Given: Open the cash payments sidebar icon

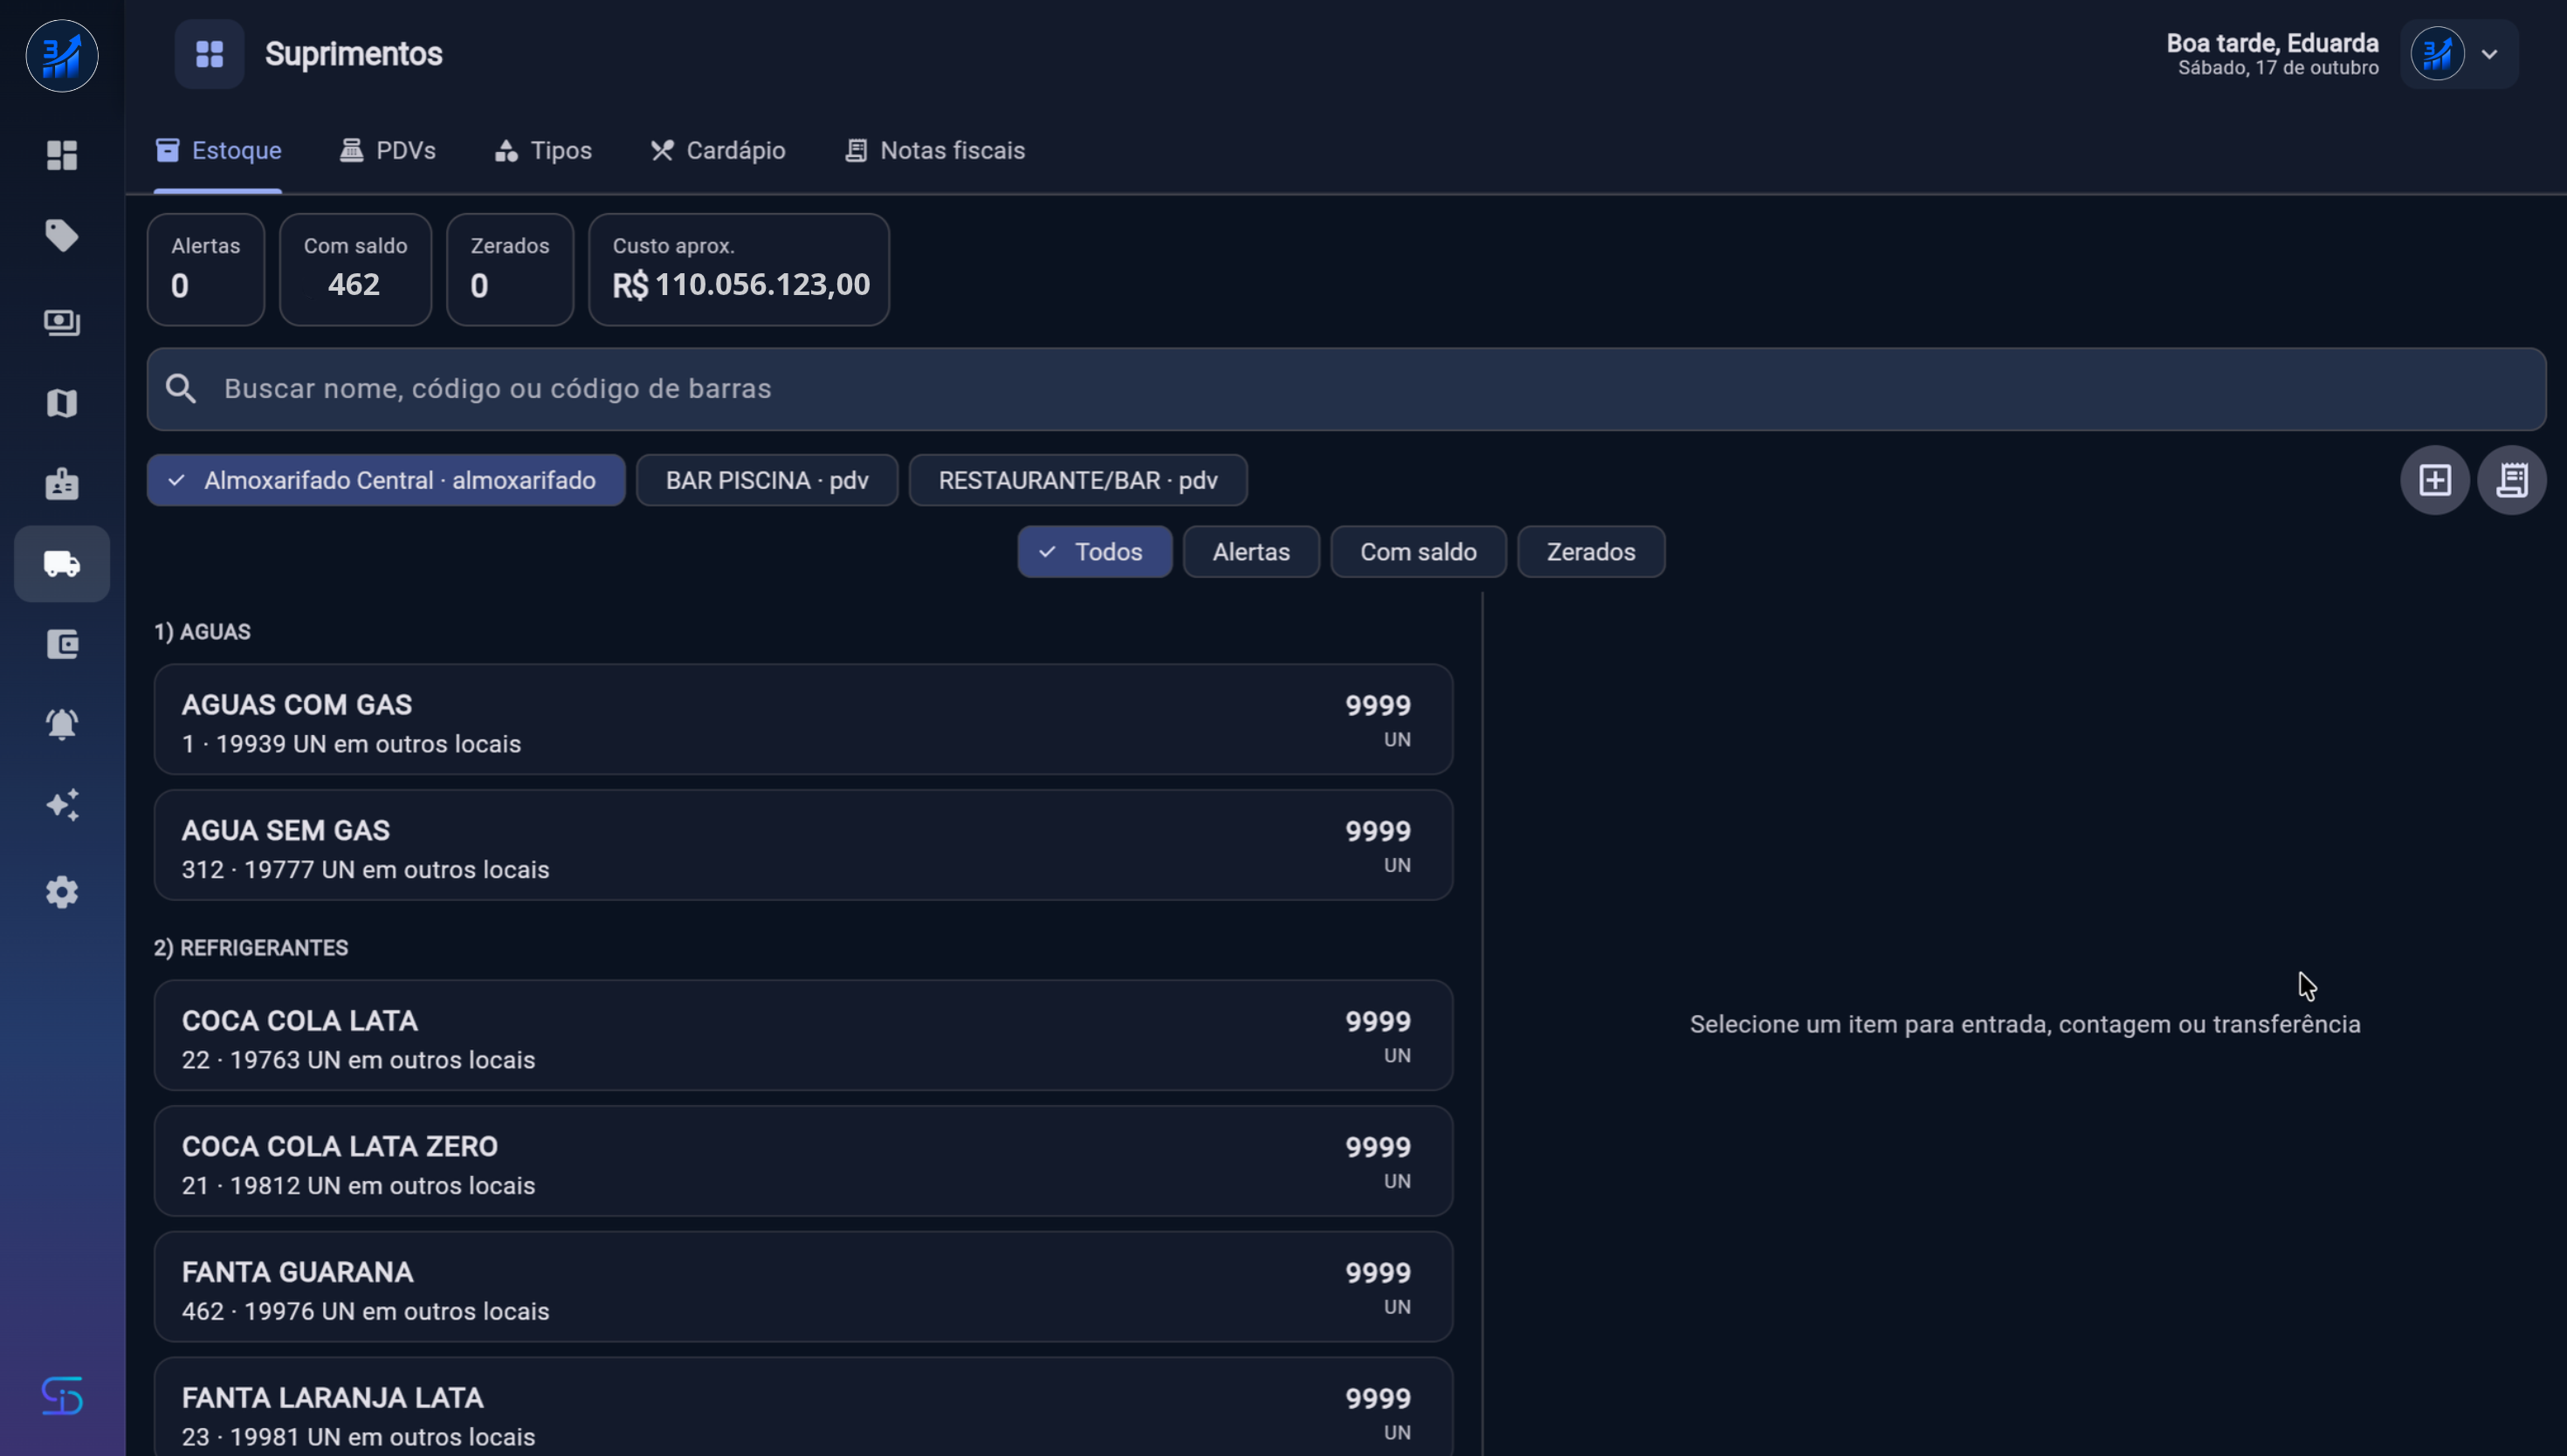Looking at the screenshot, I should (62, 322).
